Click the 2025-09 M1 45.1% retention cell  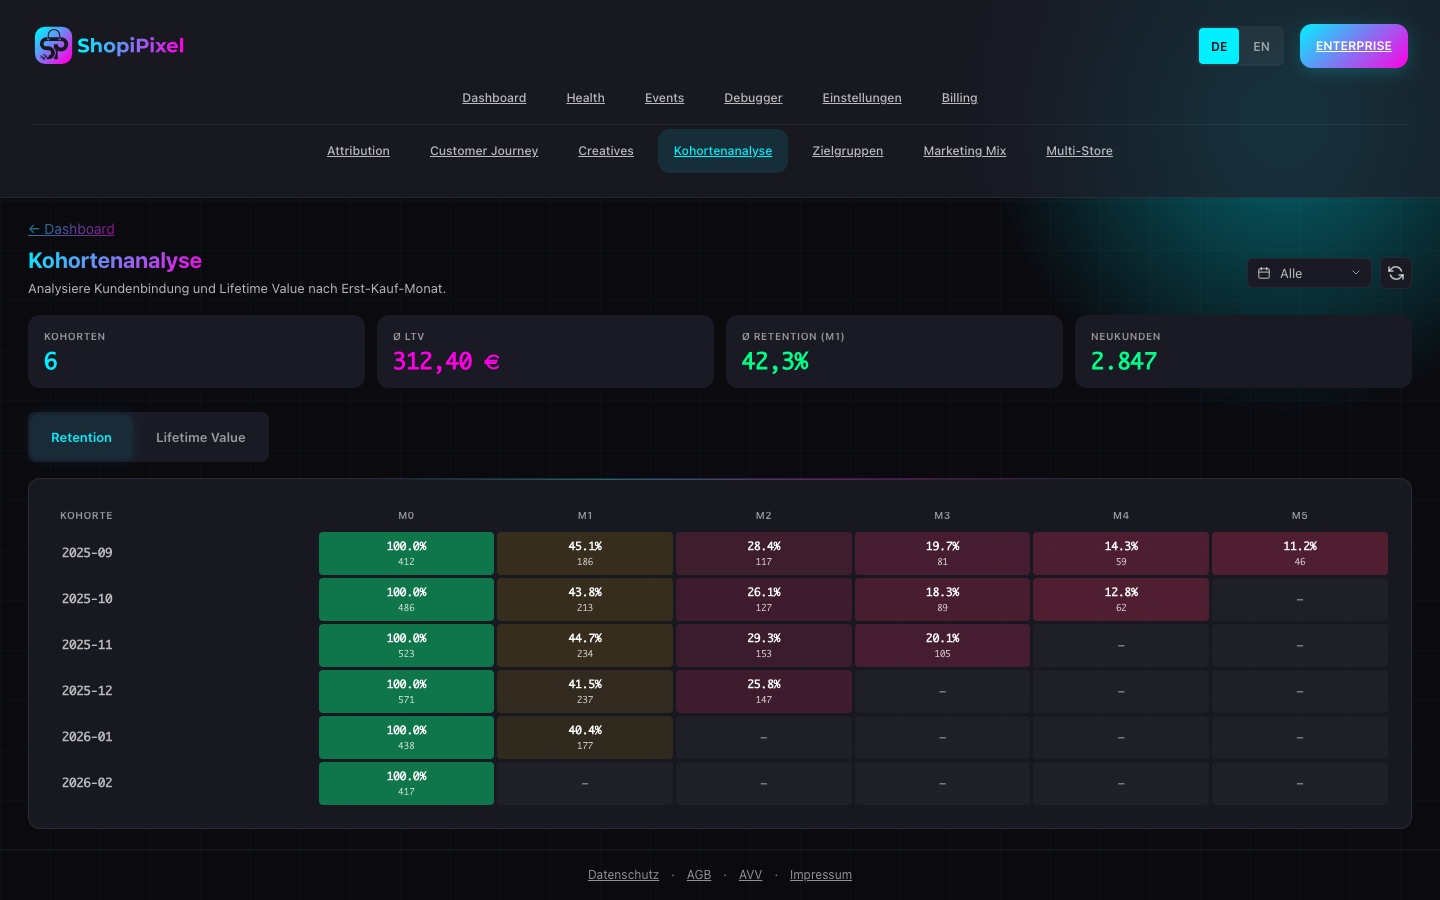[x=585, y=553]
